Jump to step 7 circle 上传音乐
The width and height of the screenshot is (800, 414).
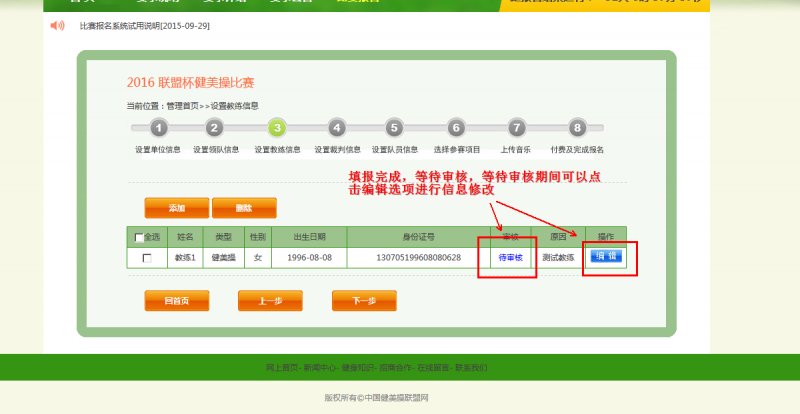coord(516,128)
